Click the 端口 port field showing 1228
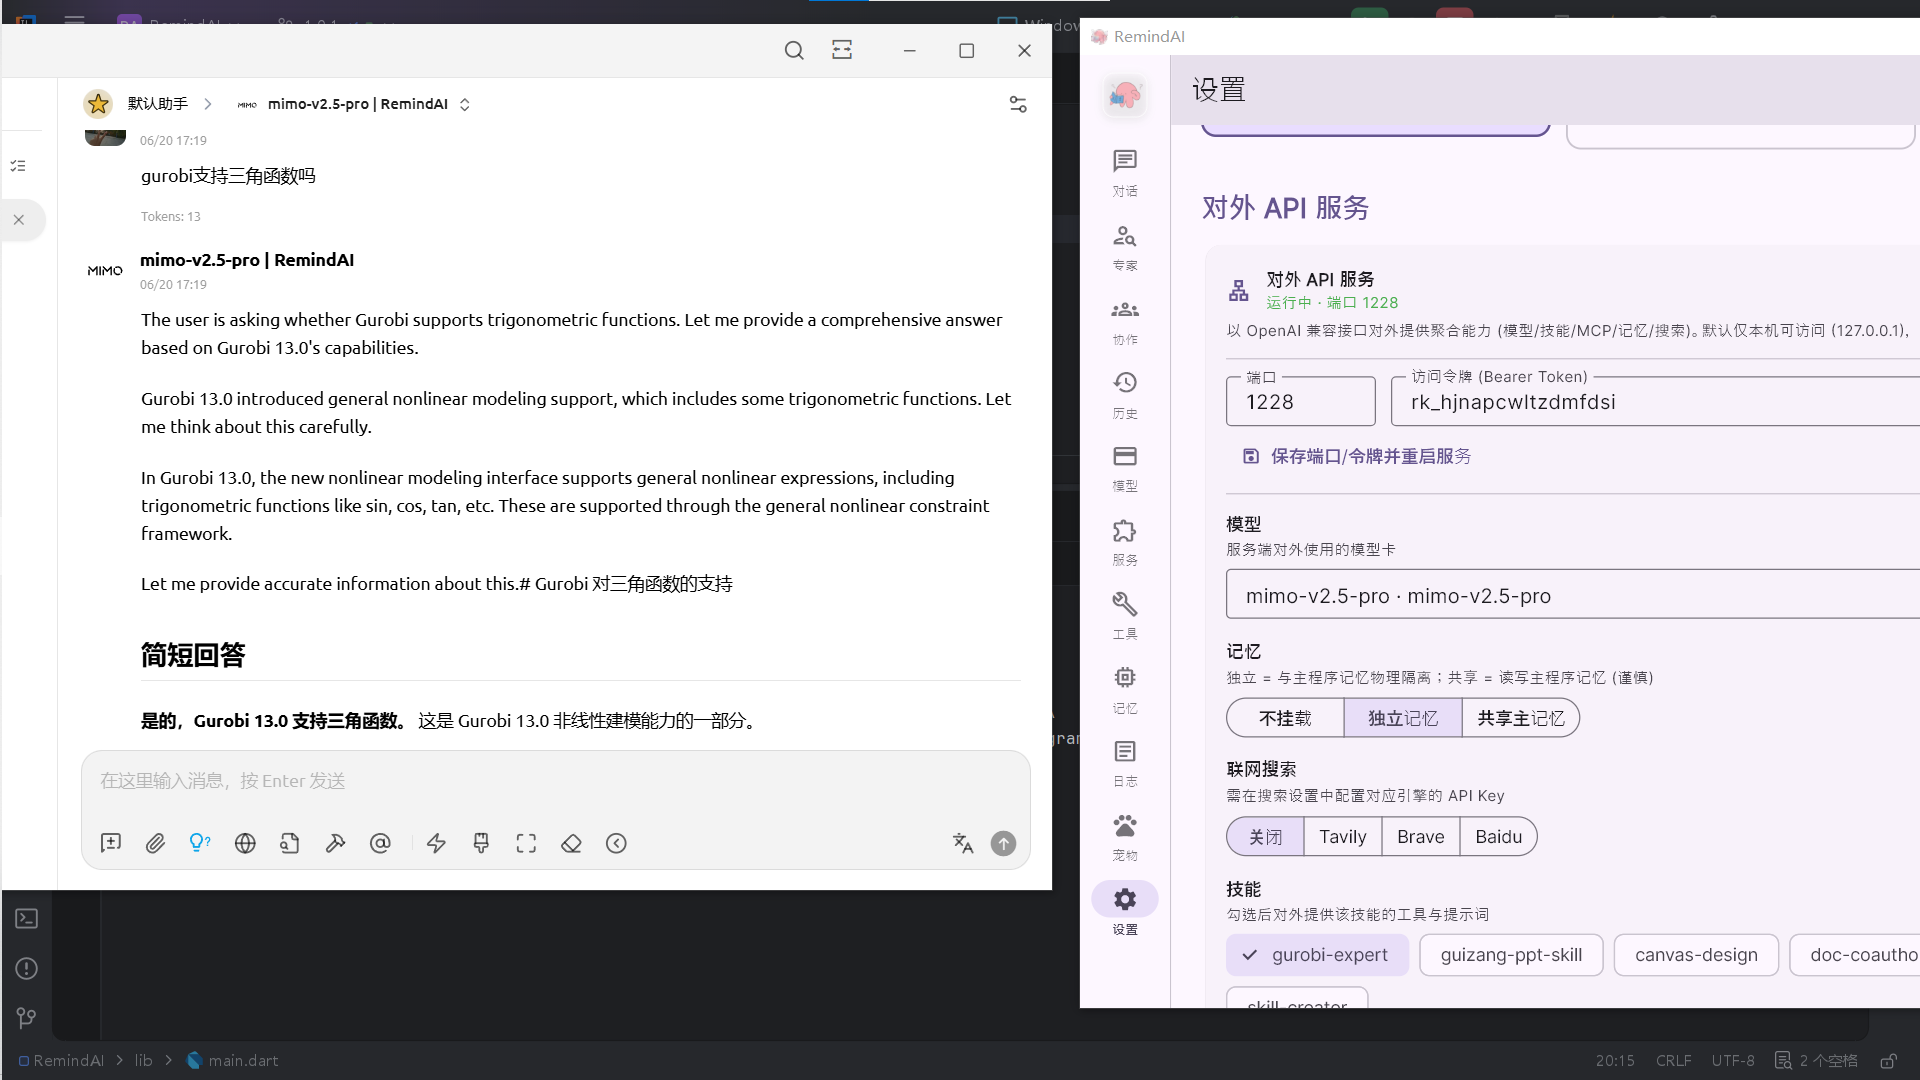This screenshot has width=1920, height=1080. [x=1300, y=401]
